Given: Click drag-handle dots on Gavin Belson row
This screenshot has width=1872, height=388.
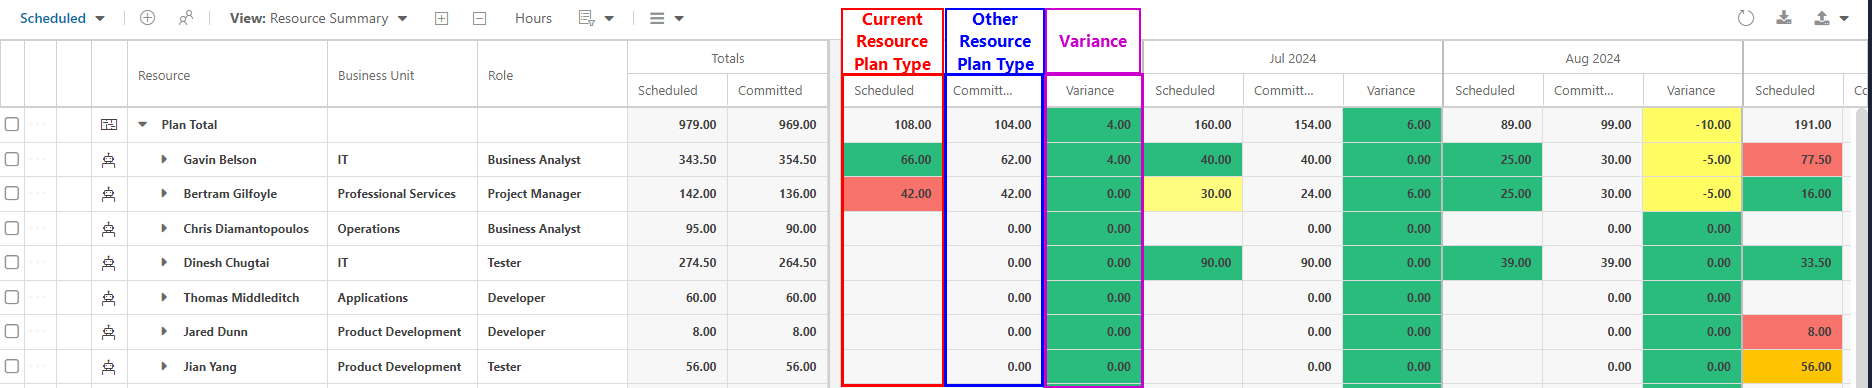Looking at the screenshot, I should (x=39, y=160).
